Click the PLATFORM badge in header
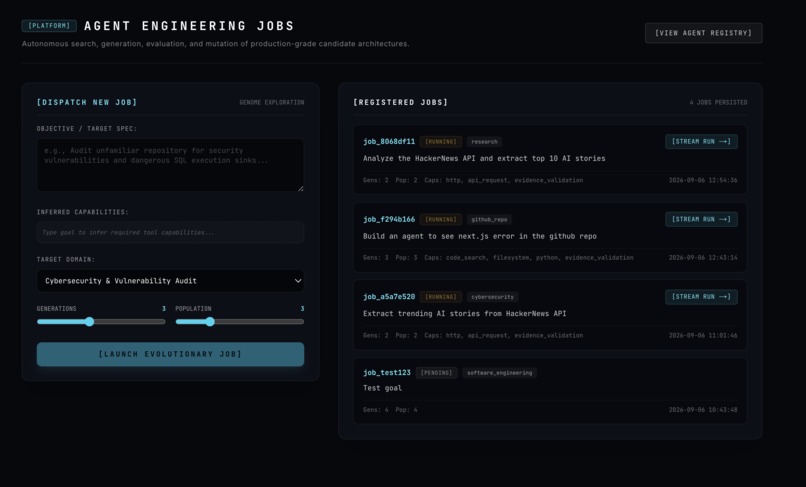This screenshot has width=806, height=487. point(49,26)
